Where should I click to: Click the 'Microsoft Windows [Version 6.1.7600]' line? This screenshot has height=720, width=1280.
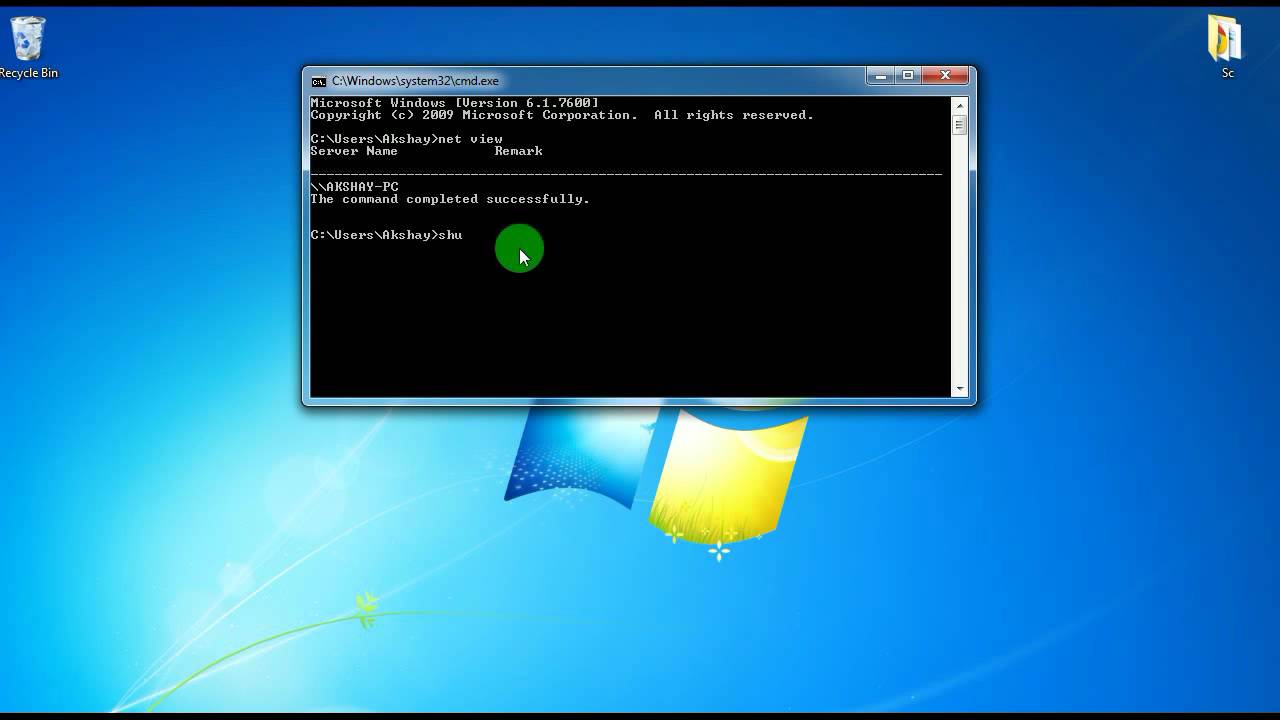click(x=455, y=103)
